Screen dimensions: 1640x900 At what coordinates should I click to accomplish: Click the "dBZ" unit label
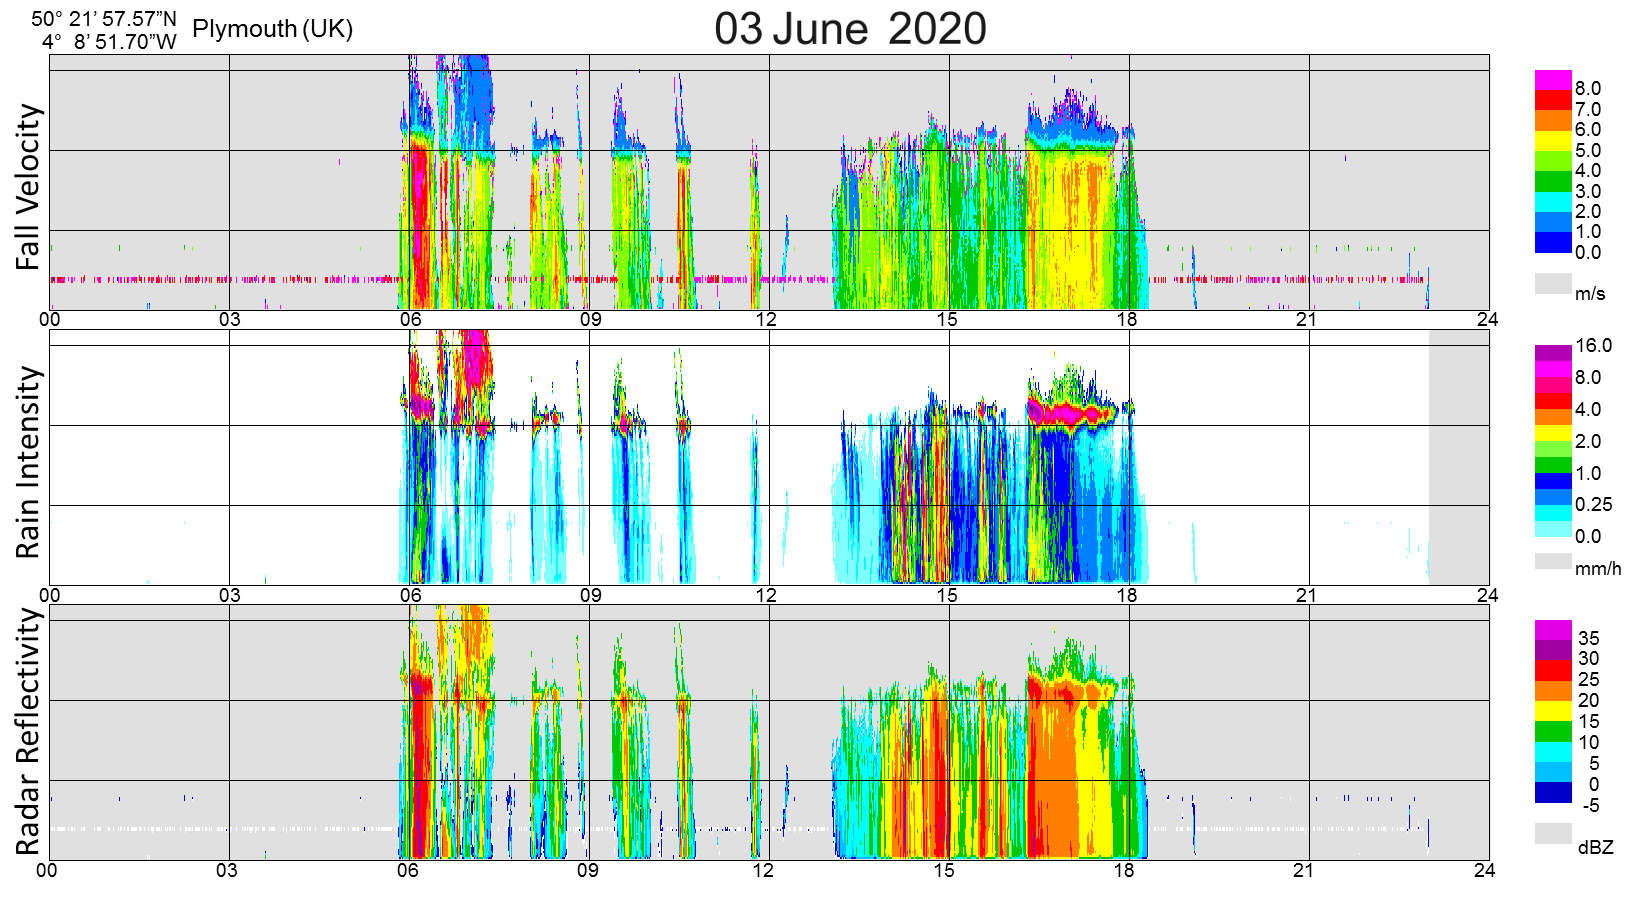point(1596,847)
